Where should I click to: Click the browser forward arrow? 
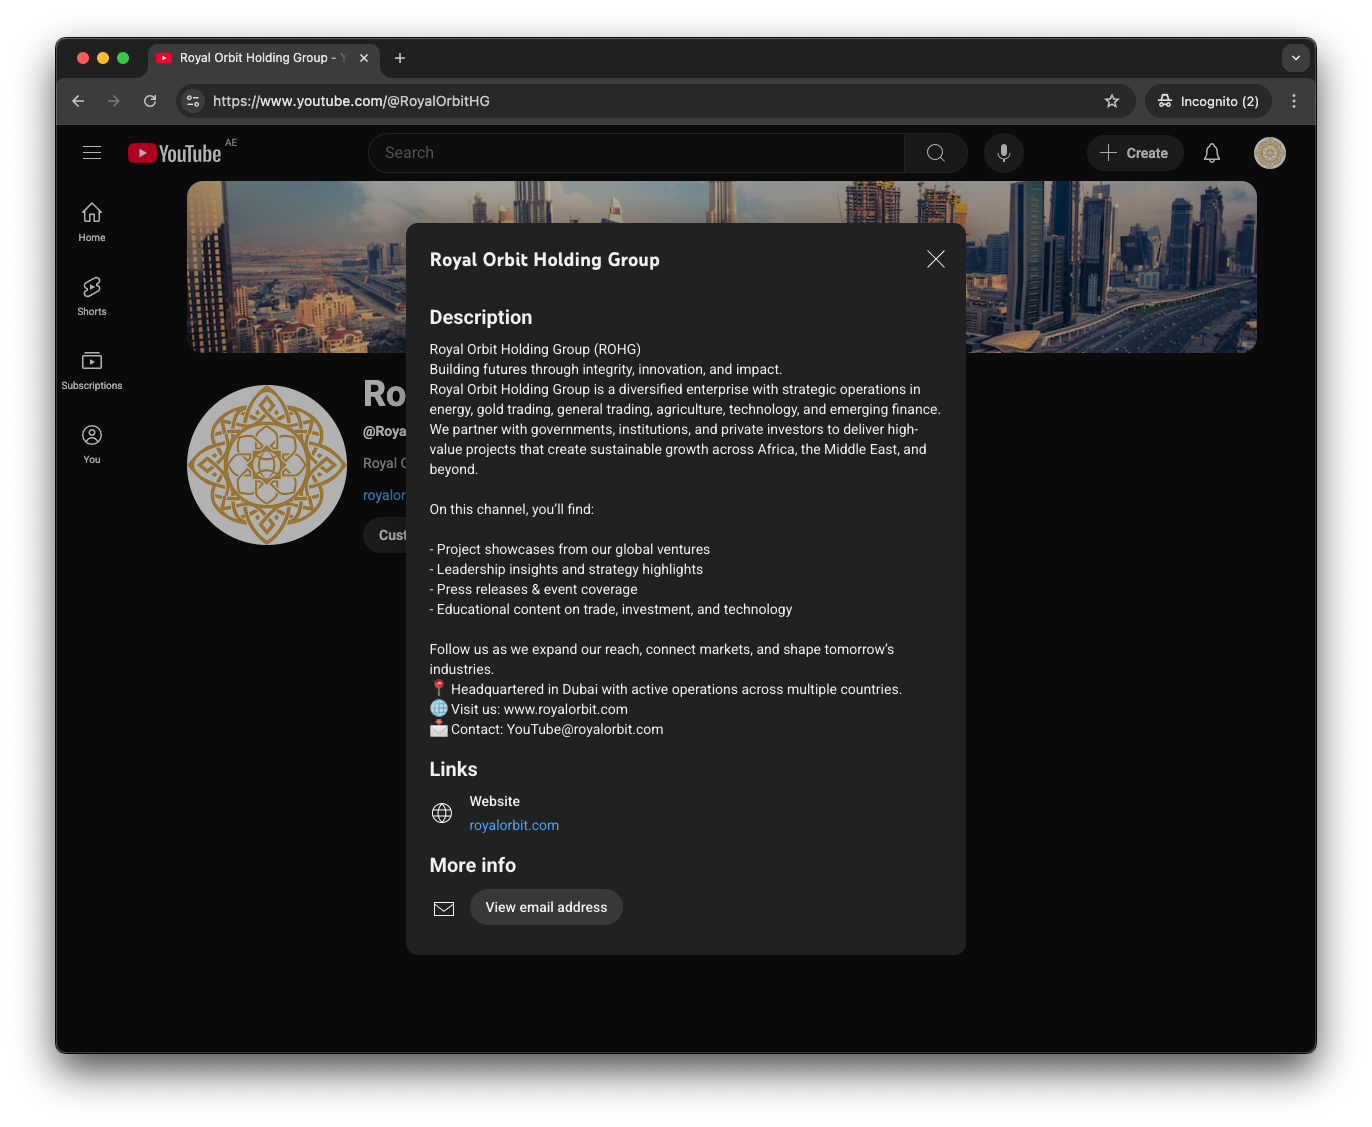(x=114, y=101)
